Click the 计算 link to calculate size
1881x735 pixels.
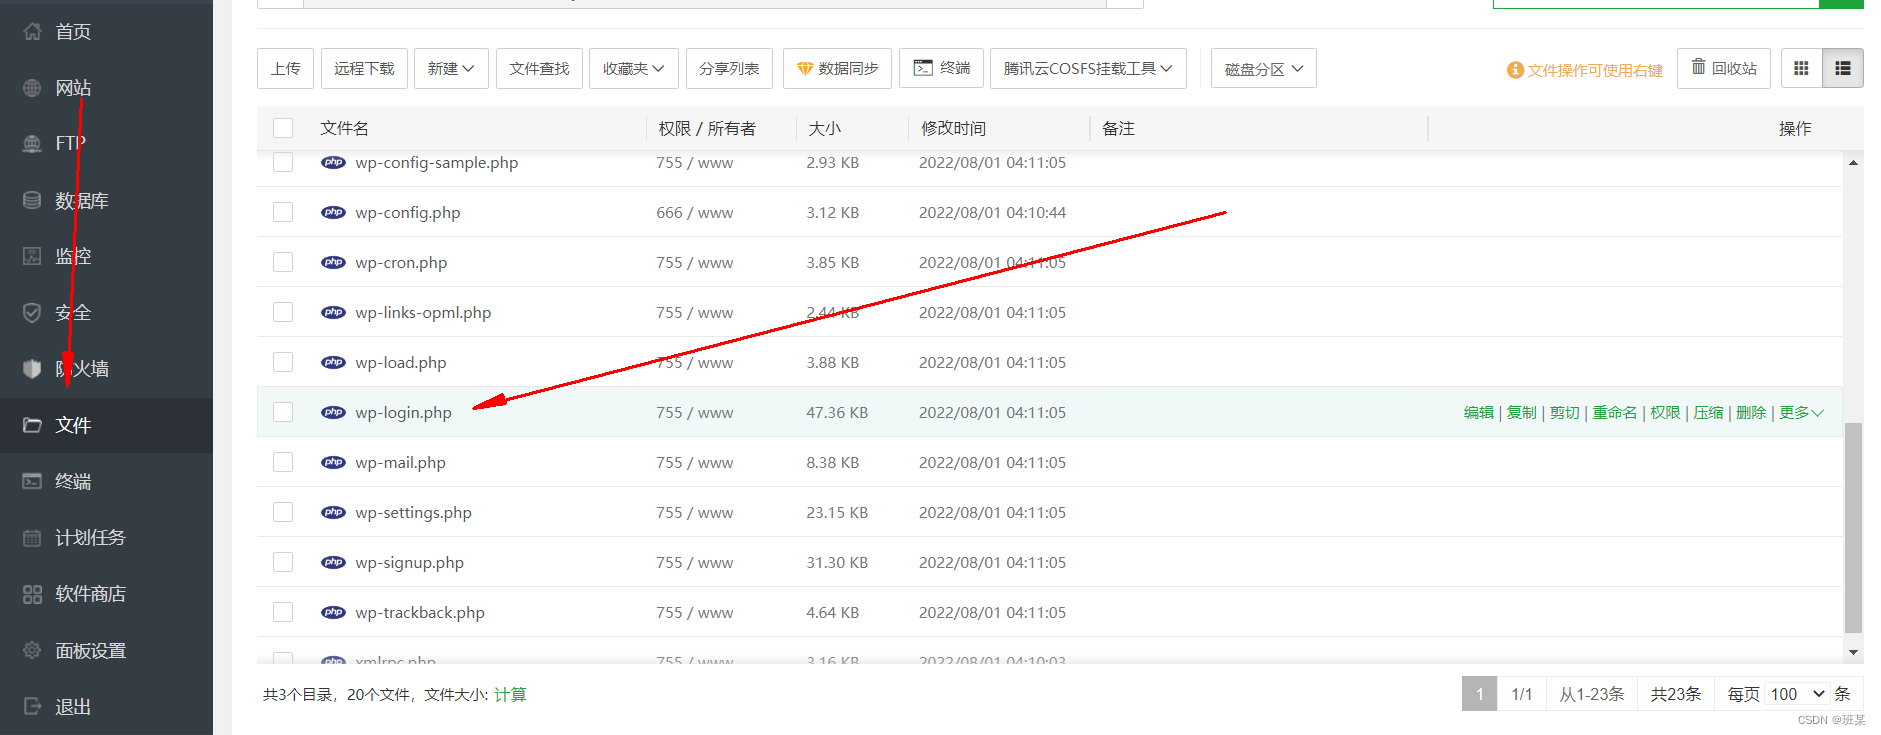tap(510, 694)
